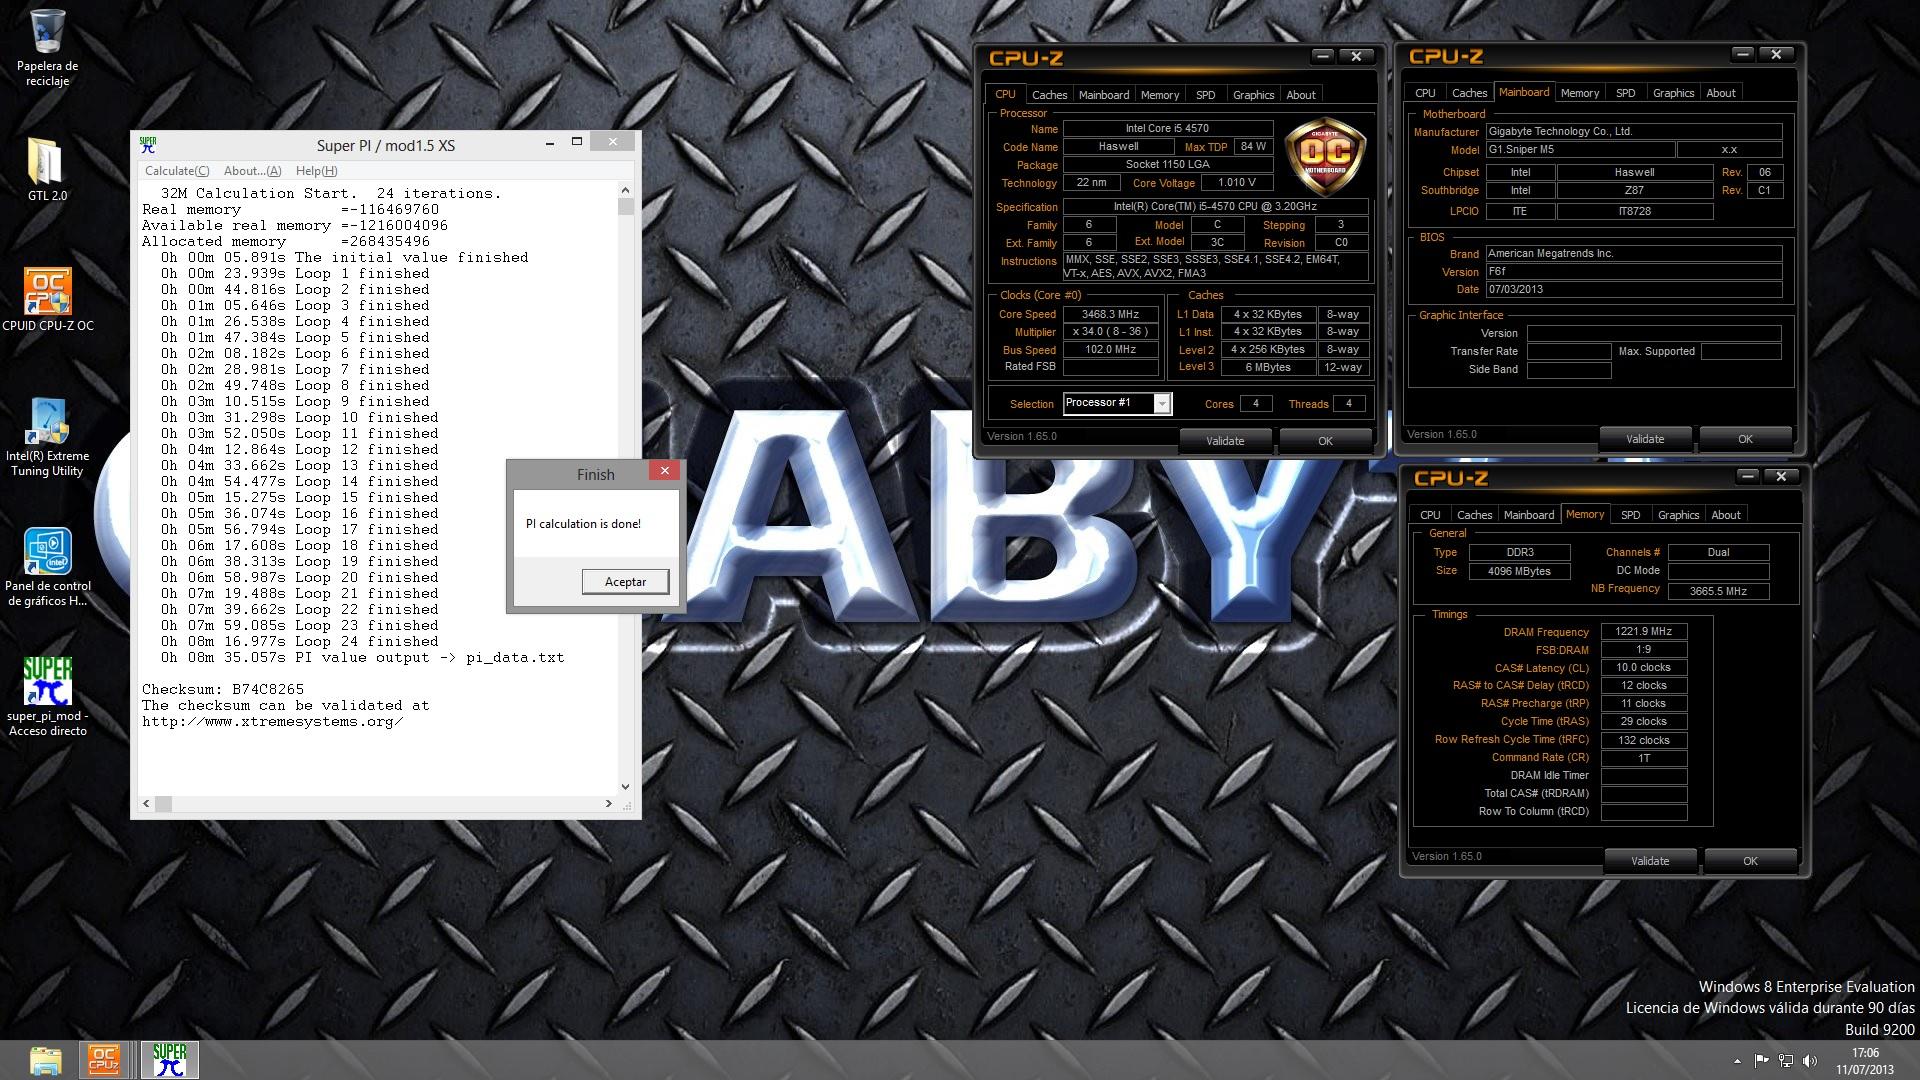The image size is (1920, 1080).
Task: Click Validate in CPU-Z Mainboard window
Action: (1645, 439)
